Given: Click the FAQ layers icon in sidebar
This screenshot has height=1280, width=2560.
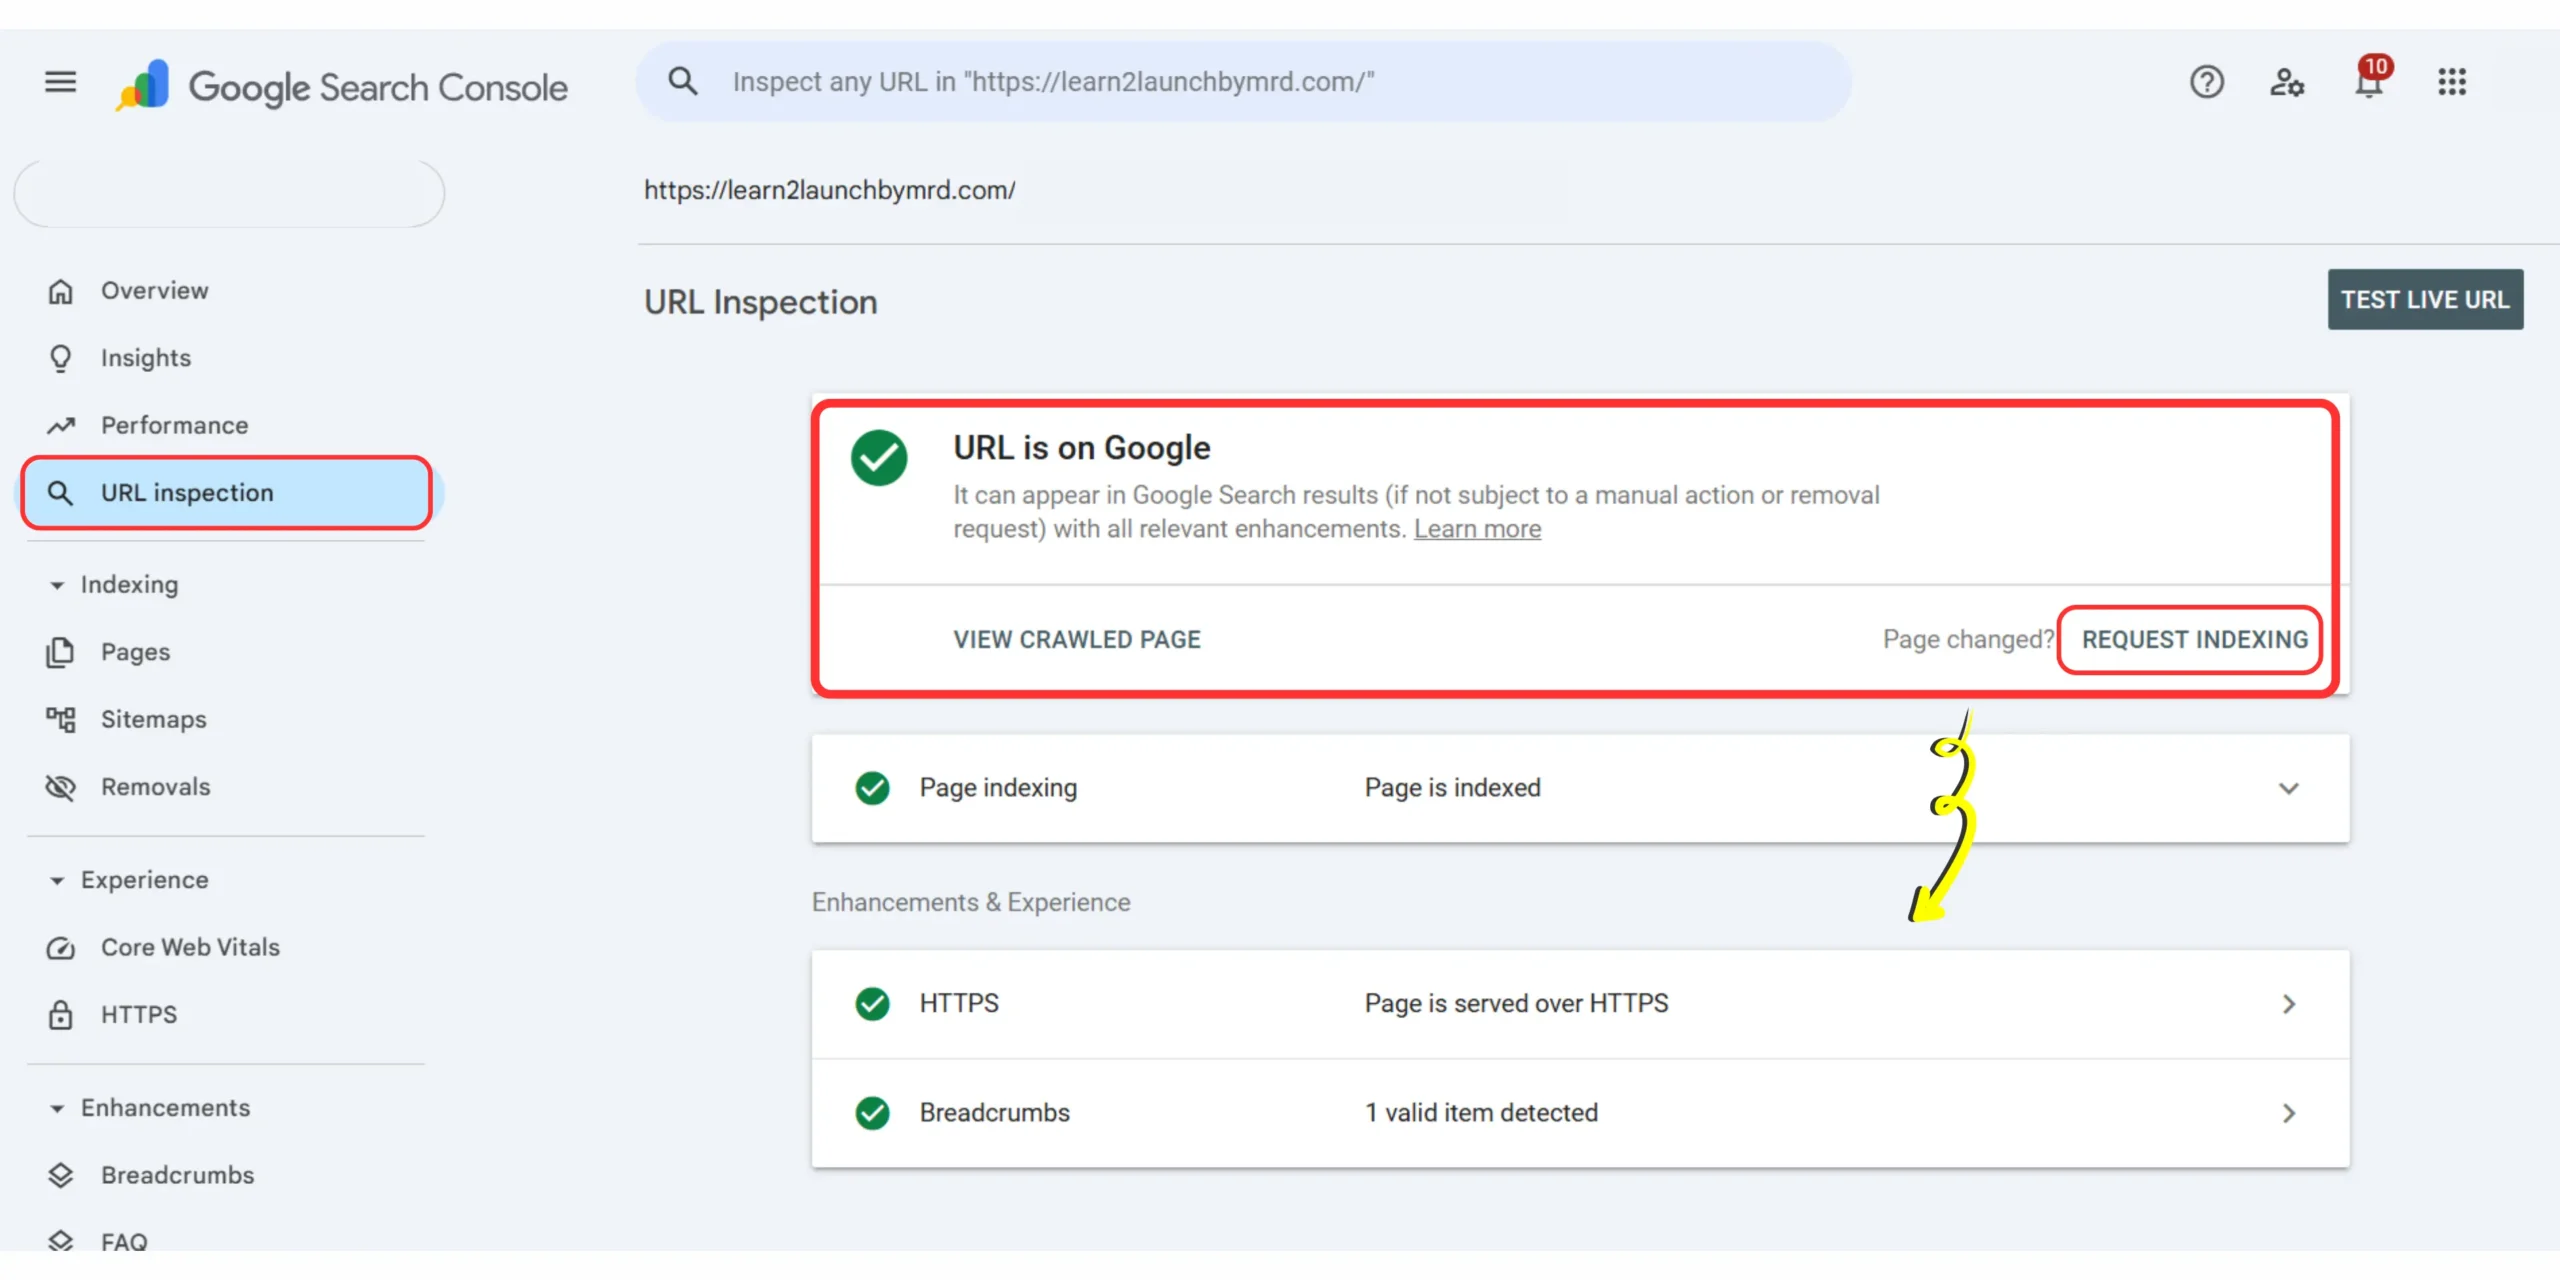Looking at the screenshot, I should click(x=61, y=1241).
